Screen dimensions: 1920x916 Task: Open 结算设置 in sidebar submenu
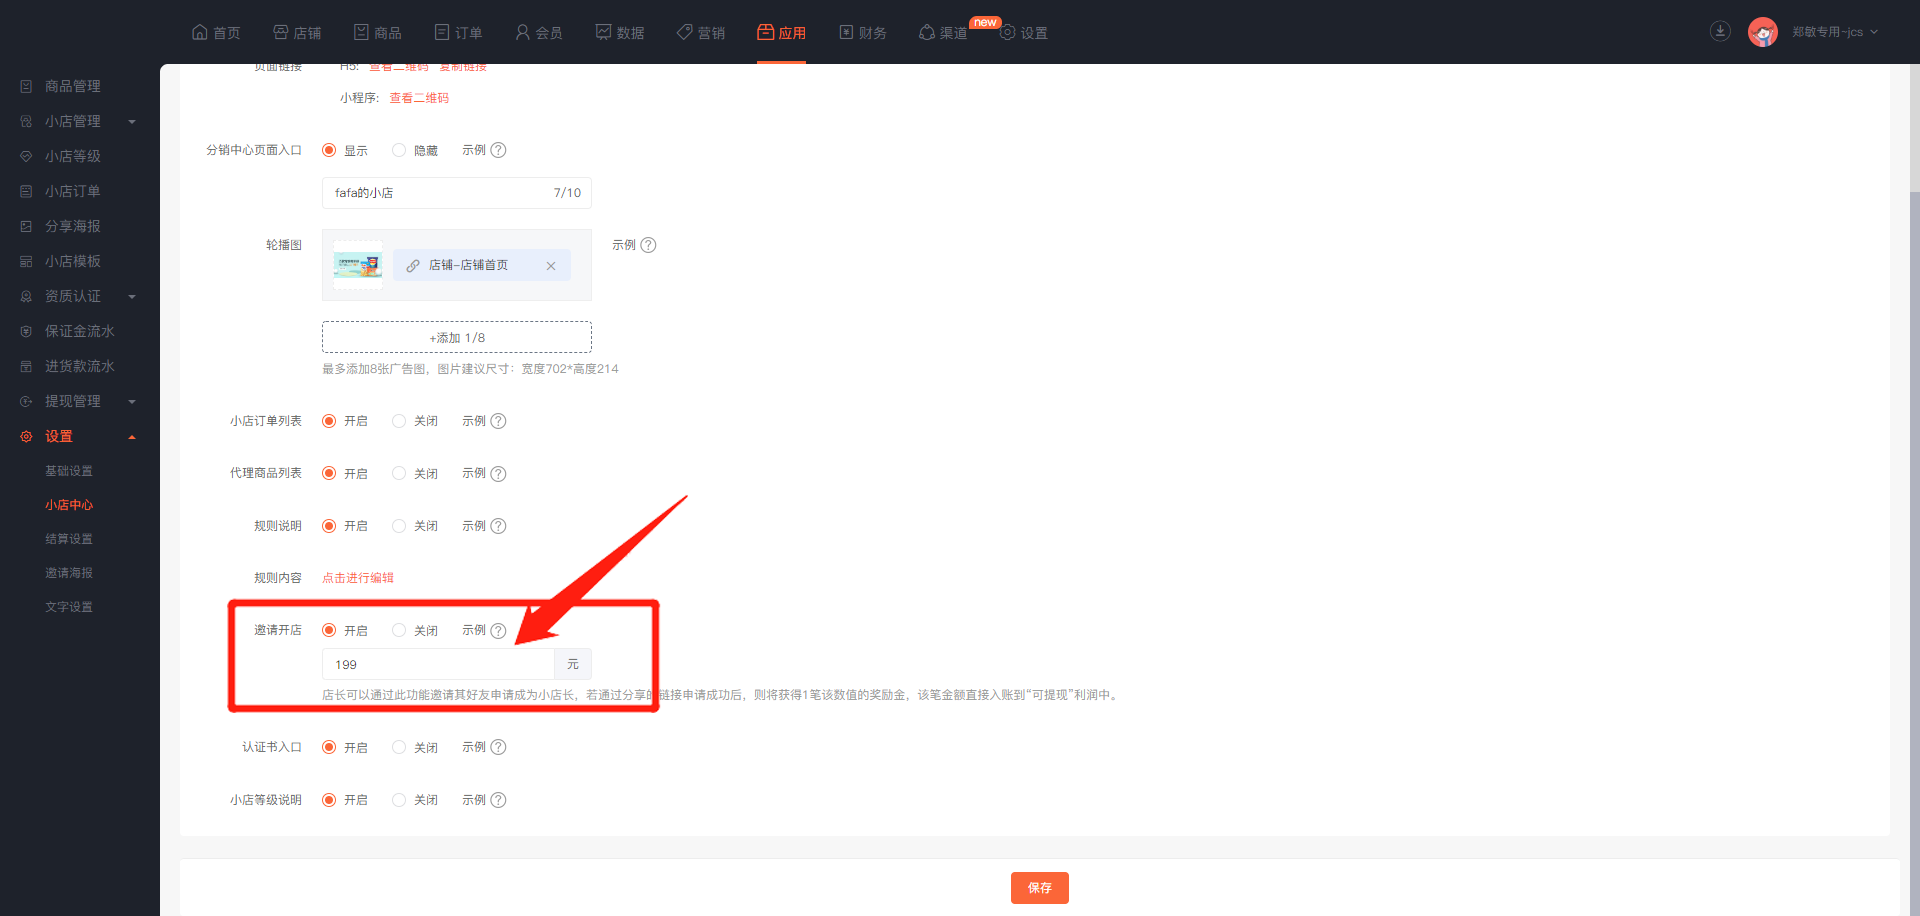(x=69, y=539)
